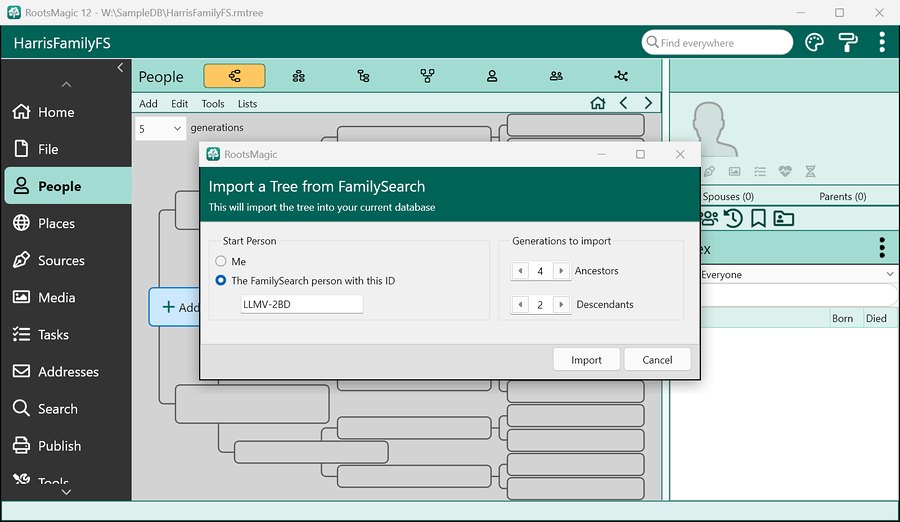This screenshot has height=522, width=900.
Task: Click the family index icon in side panel
Action: pos(709,218)
